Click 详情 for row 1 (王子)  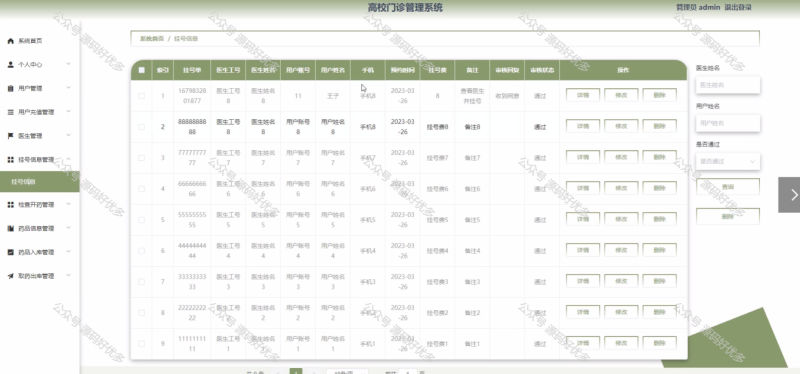pyautogui.click(x=583, y=95)
